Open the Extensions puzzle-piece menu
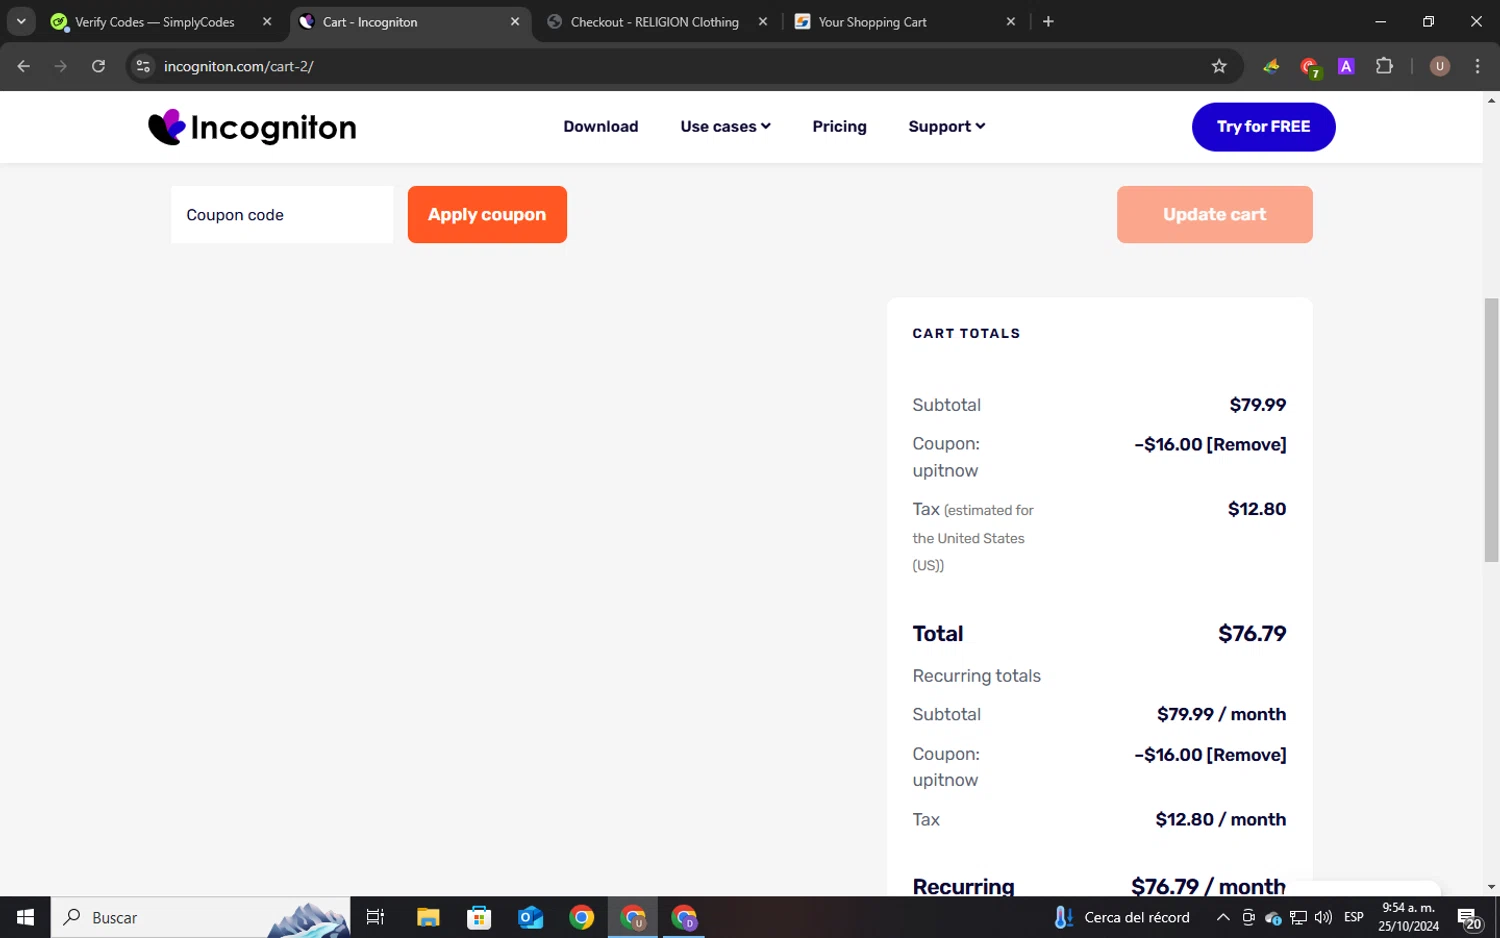The height and width of the screenshot is (938, 1500). point(1384,66)
